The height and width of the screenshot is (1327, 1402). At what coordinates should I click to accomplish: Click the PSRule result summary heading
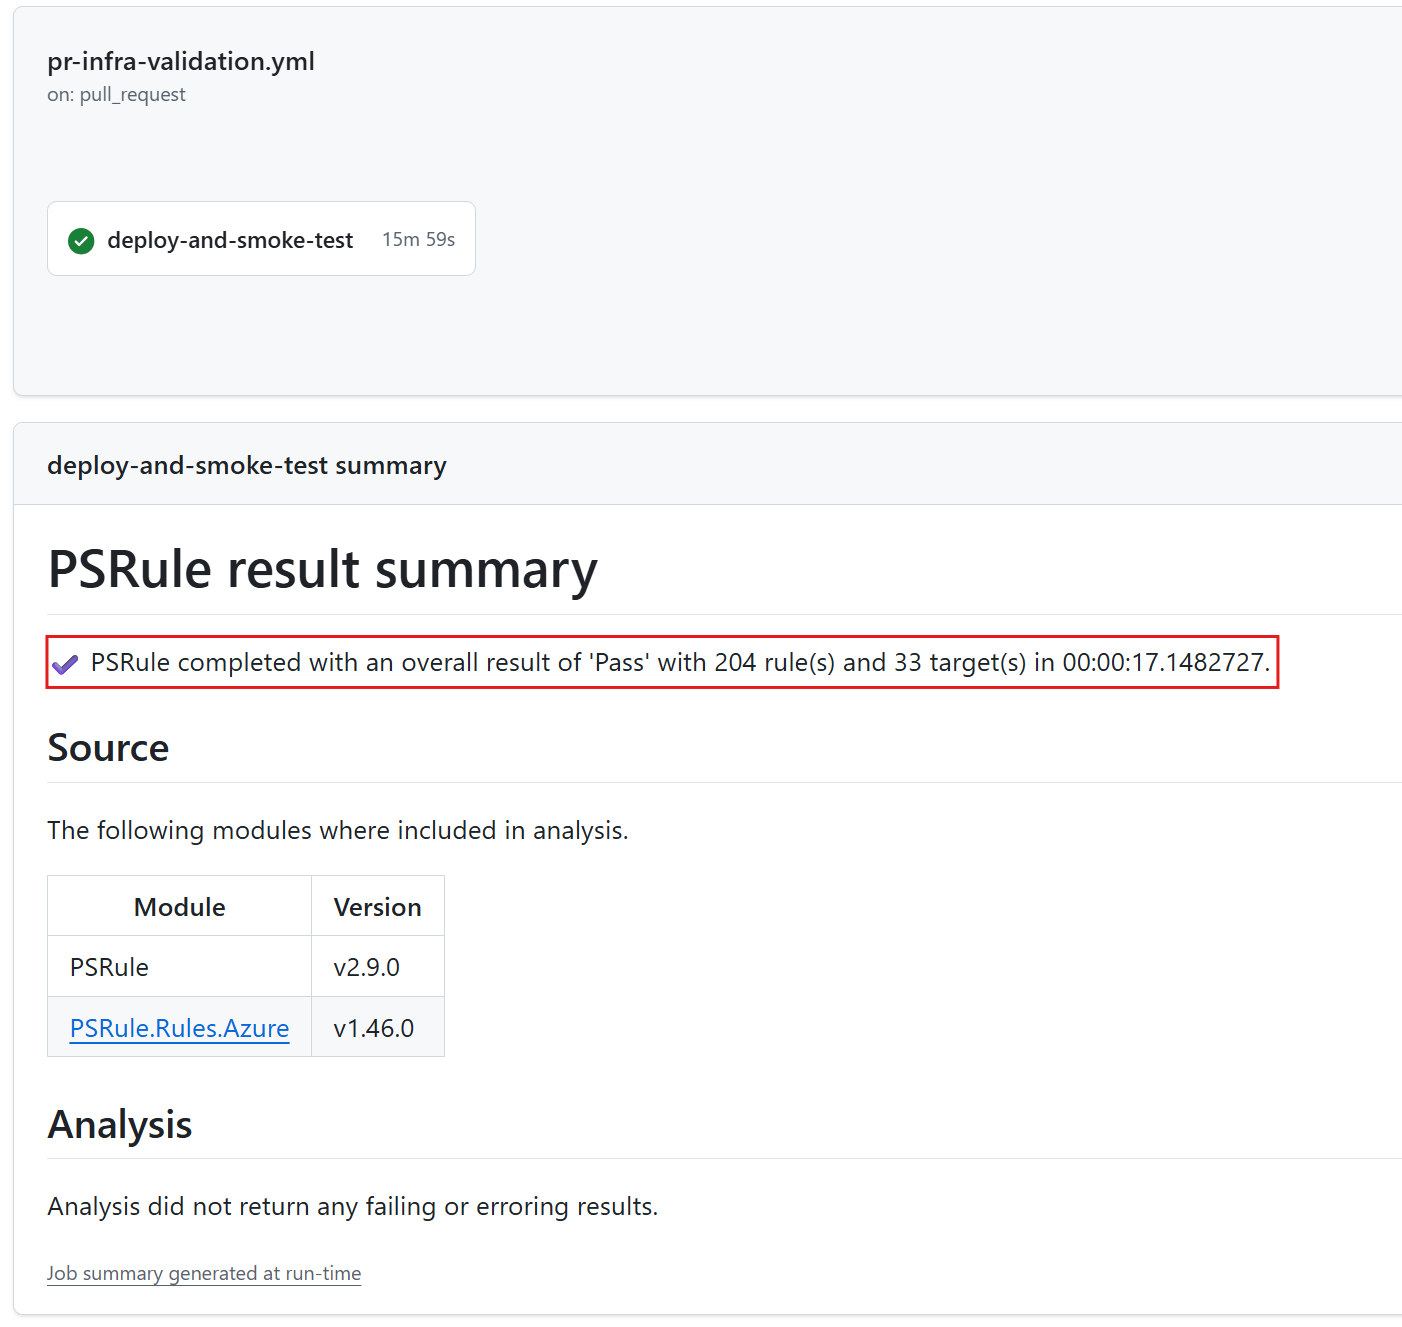[x=322, y=569]
